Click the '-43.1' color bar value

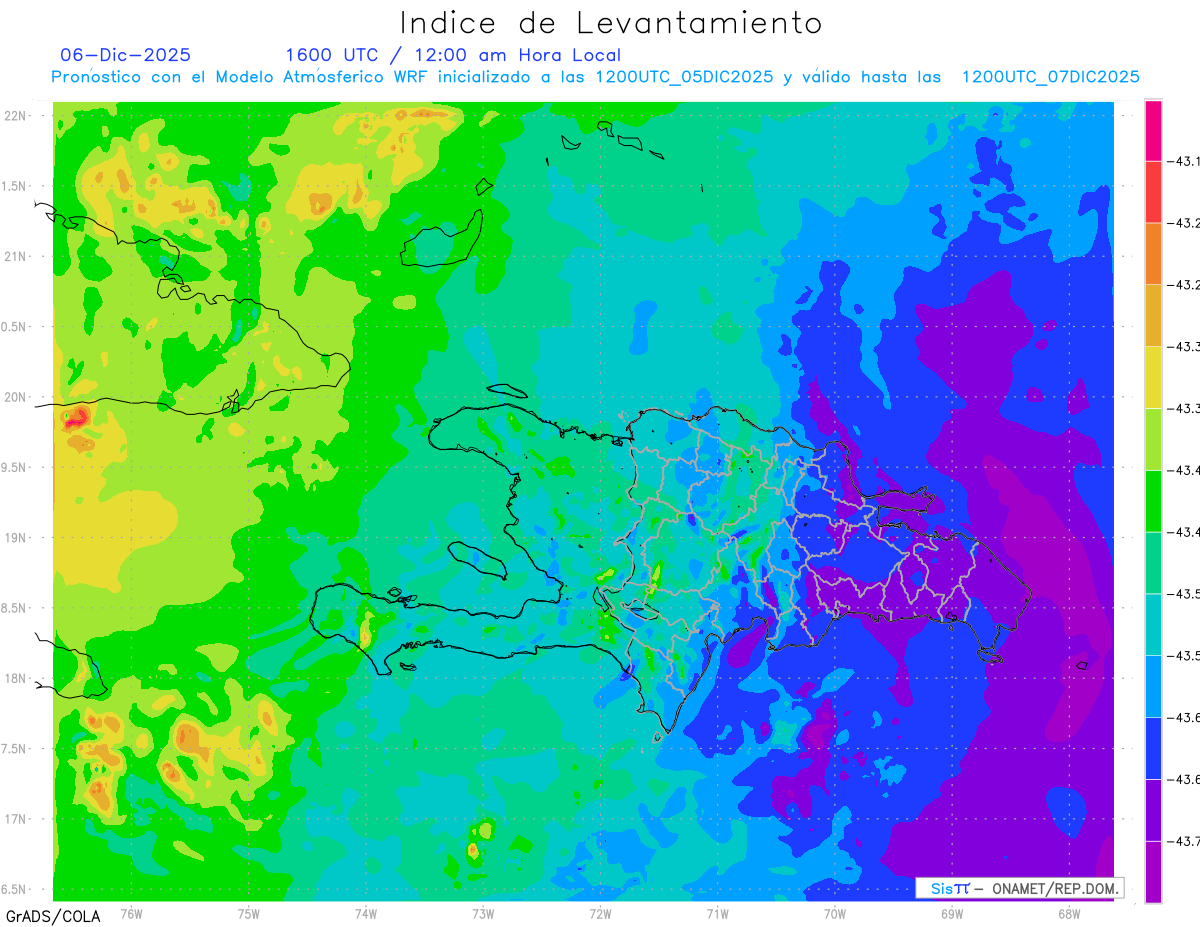point(1186,161)
